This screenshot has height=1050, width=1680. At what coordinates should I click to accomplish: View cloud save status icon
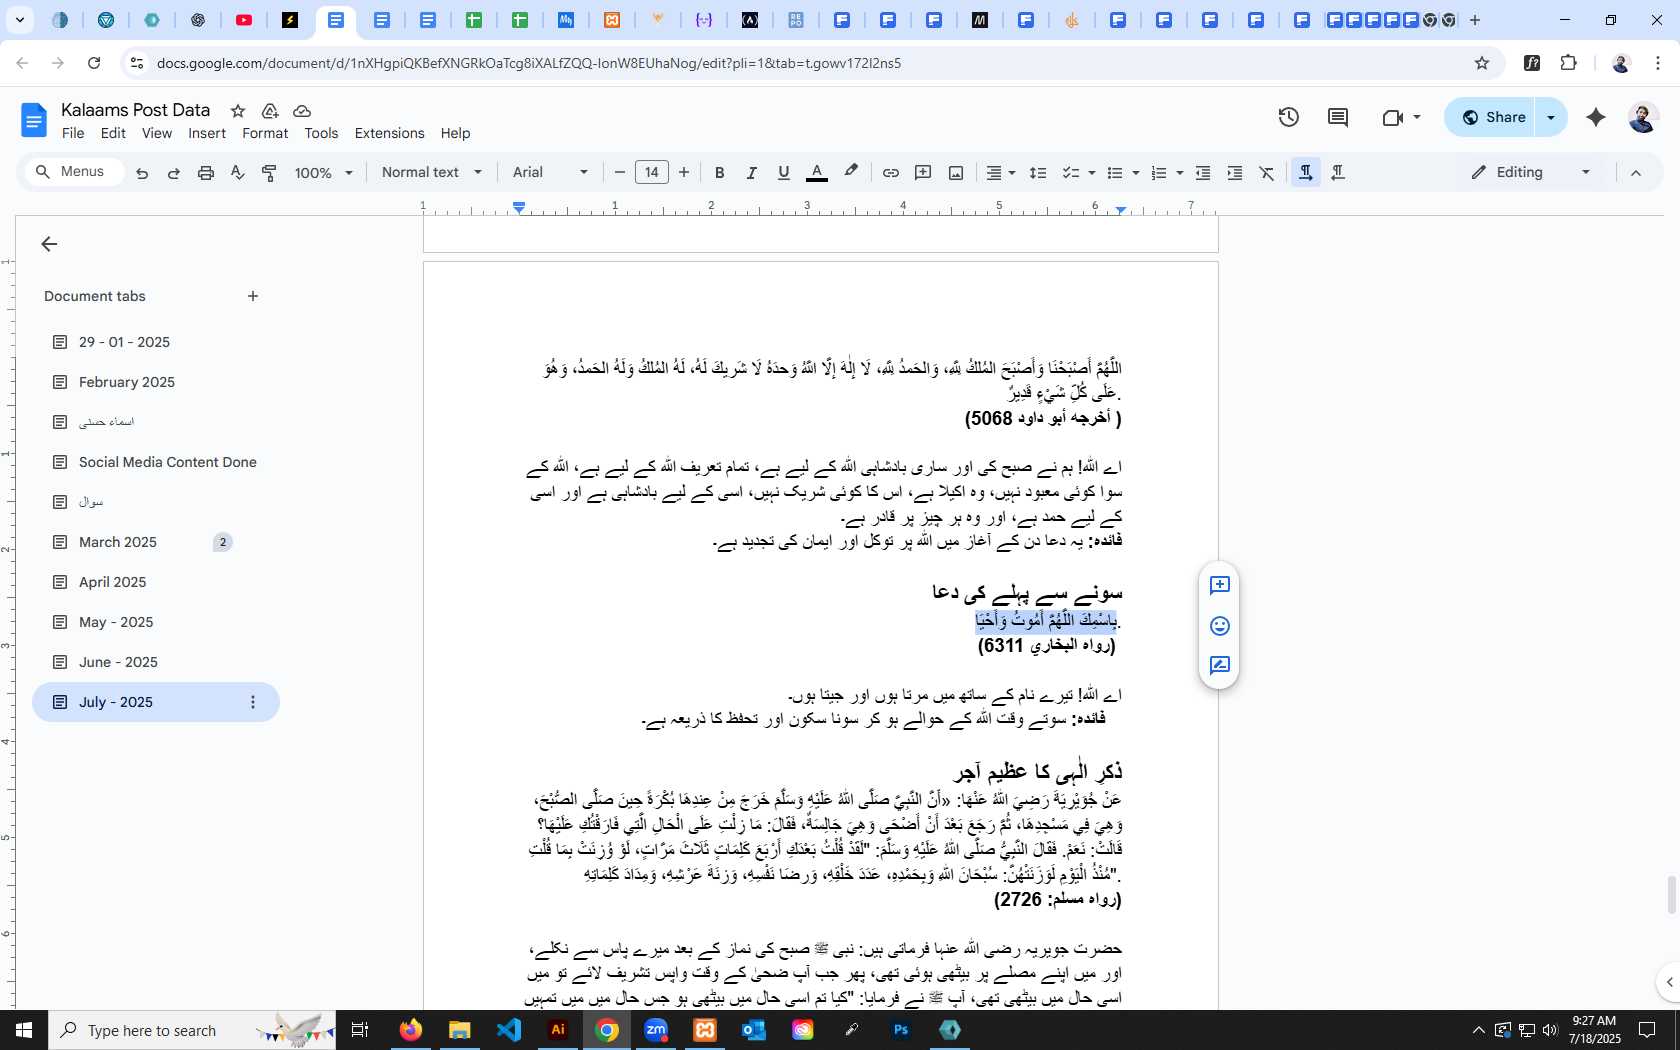click(302, 111)
